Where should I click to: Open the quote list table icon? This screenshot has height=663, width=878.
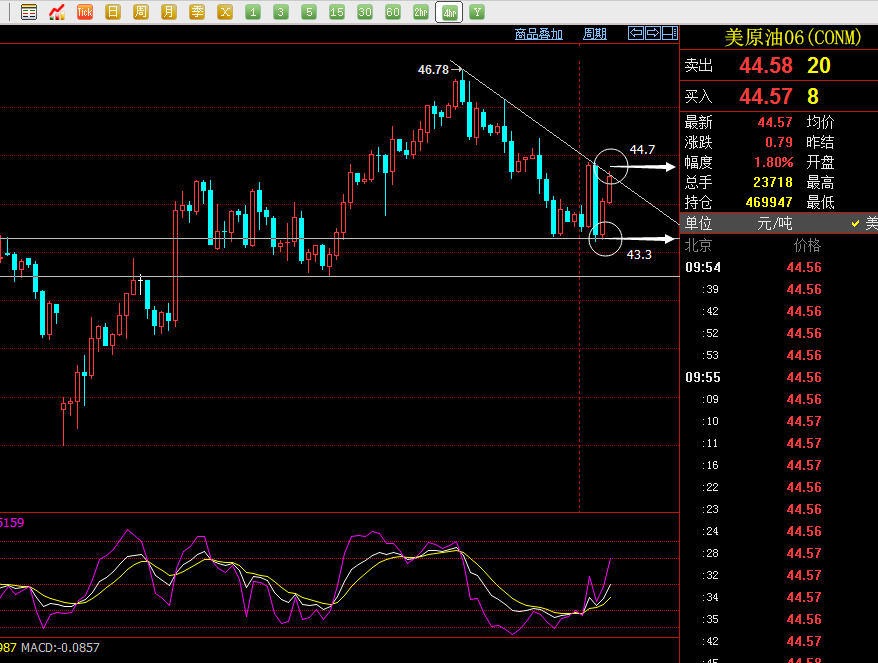pos(29,12)
